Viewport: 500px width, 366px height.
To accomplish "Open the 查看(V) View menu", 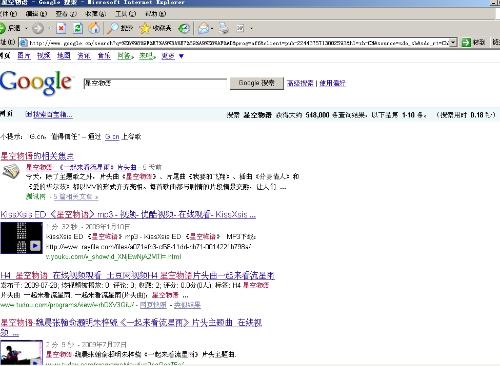I will (x=66, y=14).
